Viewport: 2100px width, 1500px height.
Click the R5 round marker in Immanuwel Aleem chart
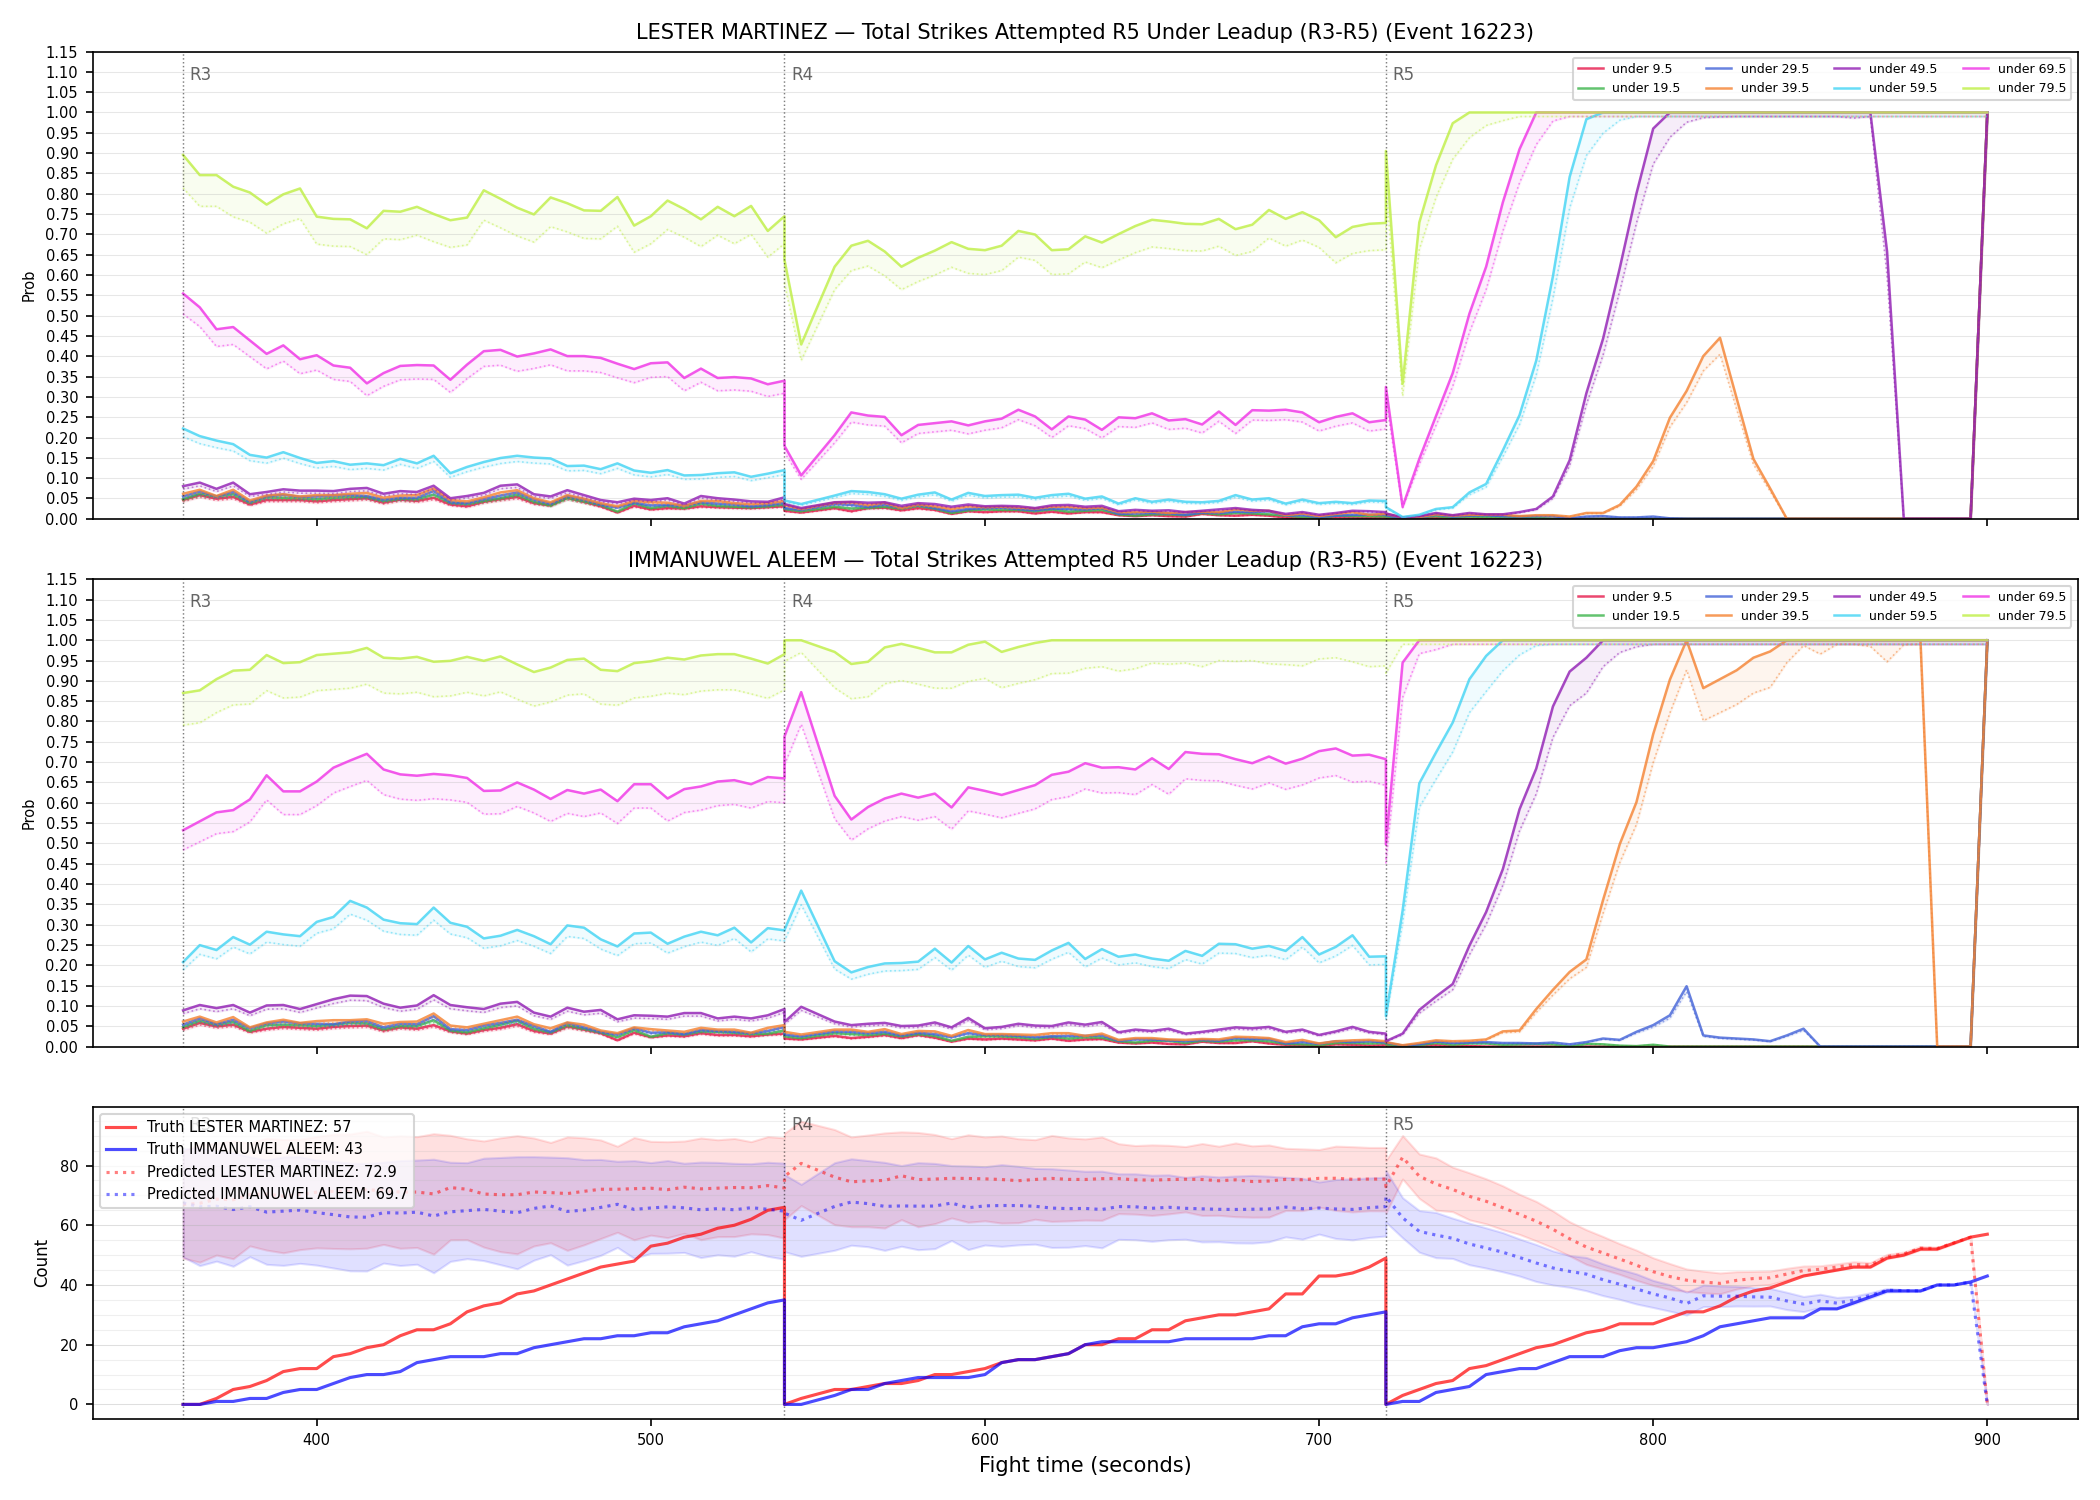(1403, 601)
